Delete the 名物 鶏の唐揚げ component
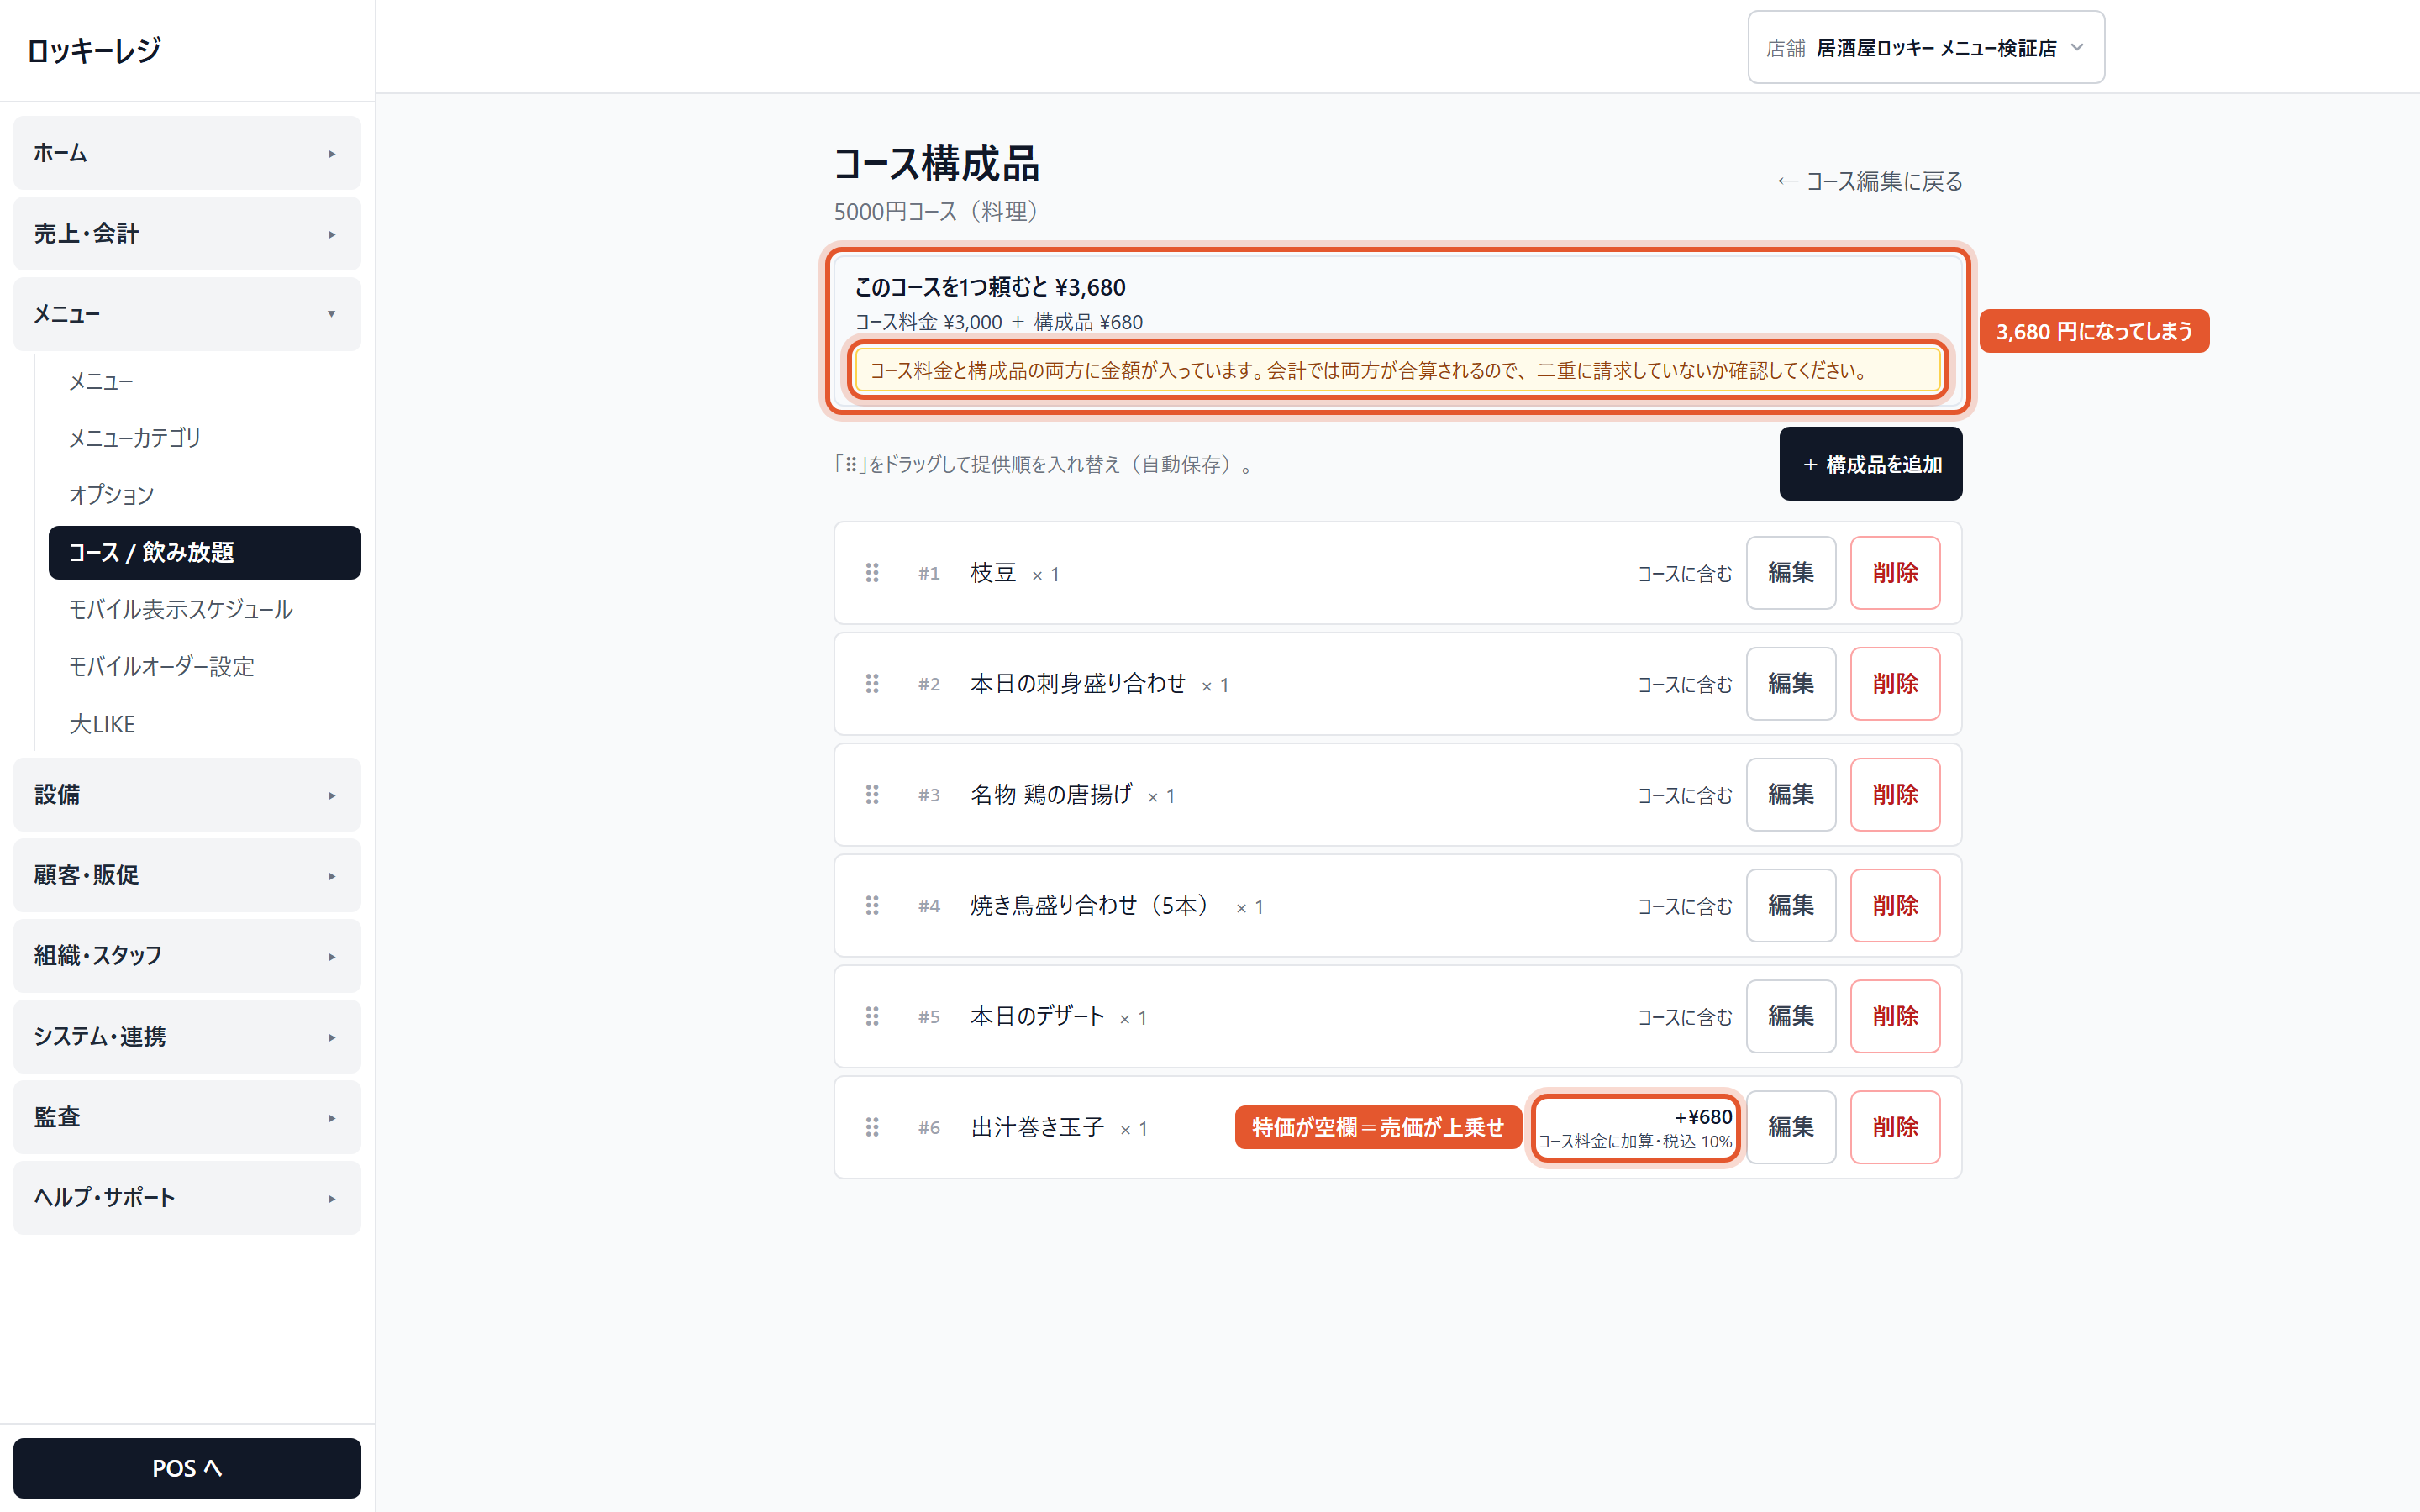 [1894, 795]
